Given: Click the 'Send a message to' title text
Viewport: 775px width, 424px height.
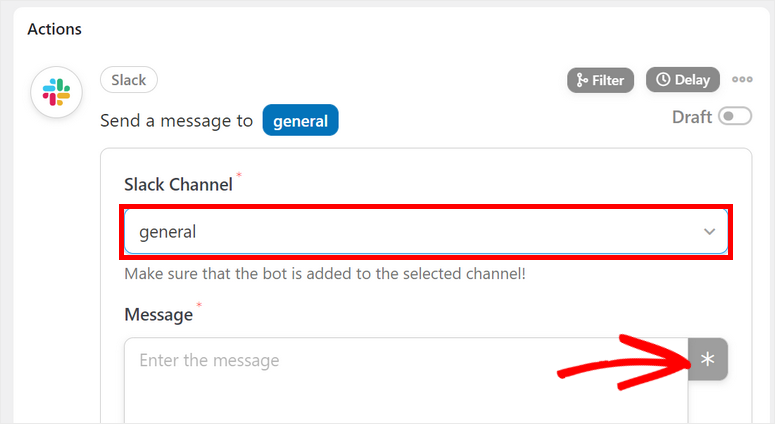Looking at the screenshot, I should click(176, 121).
